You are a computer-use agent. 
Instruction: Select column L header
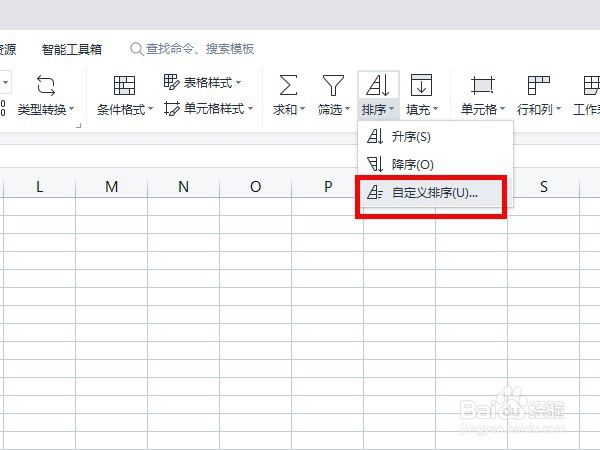39,187
